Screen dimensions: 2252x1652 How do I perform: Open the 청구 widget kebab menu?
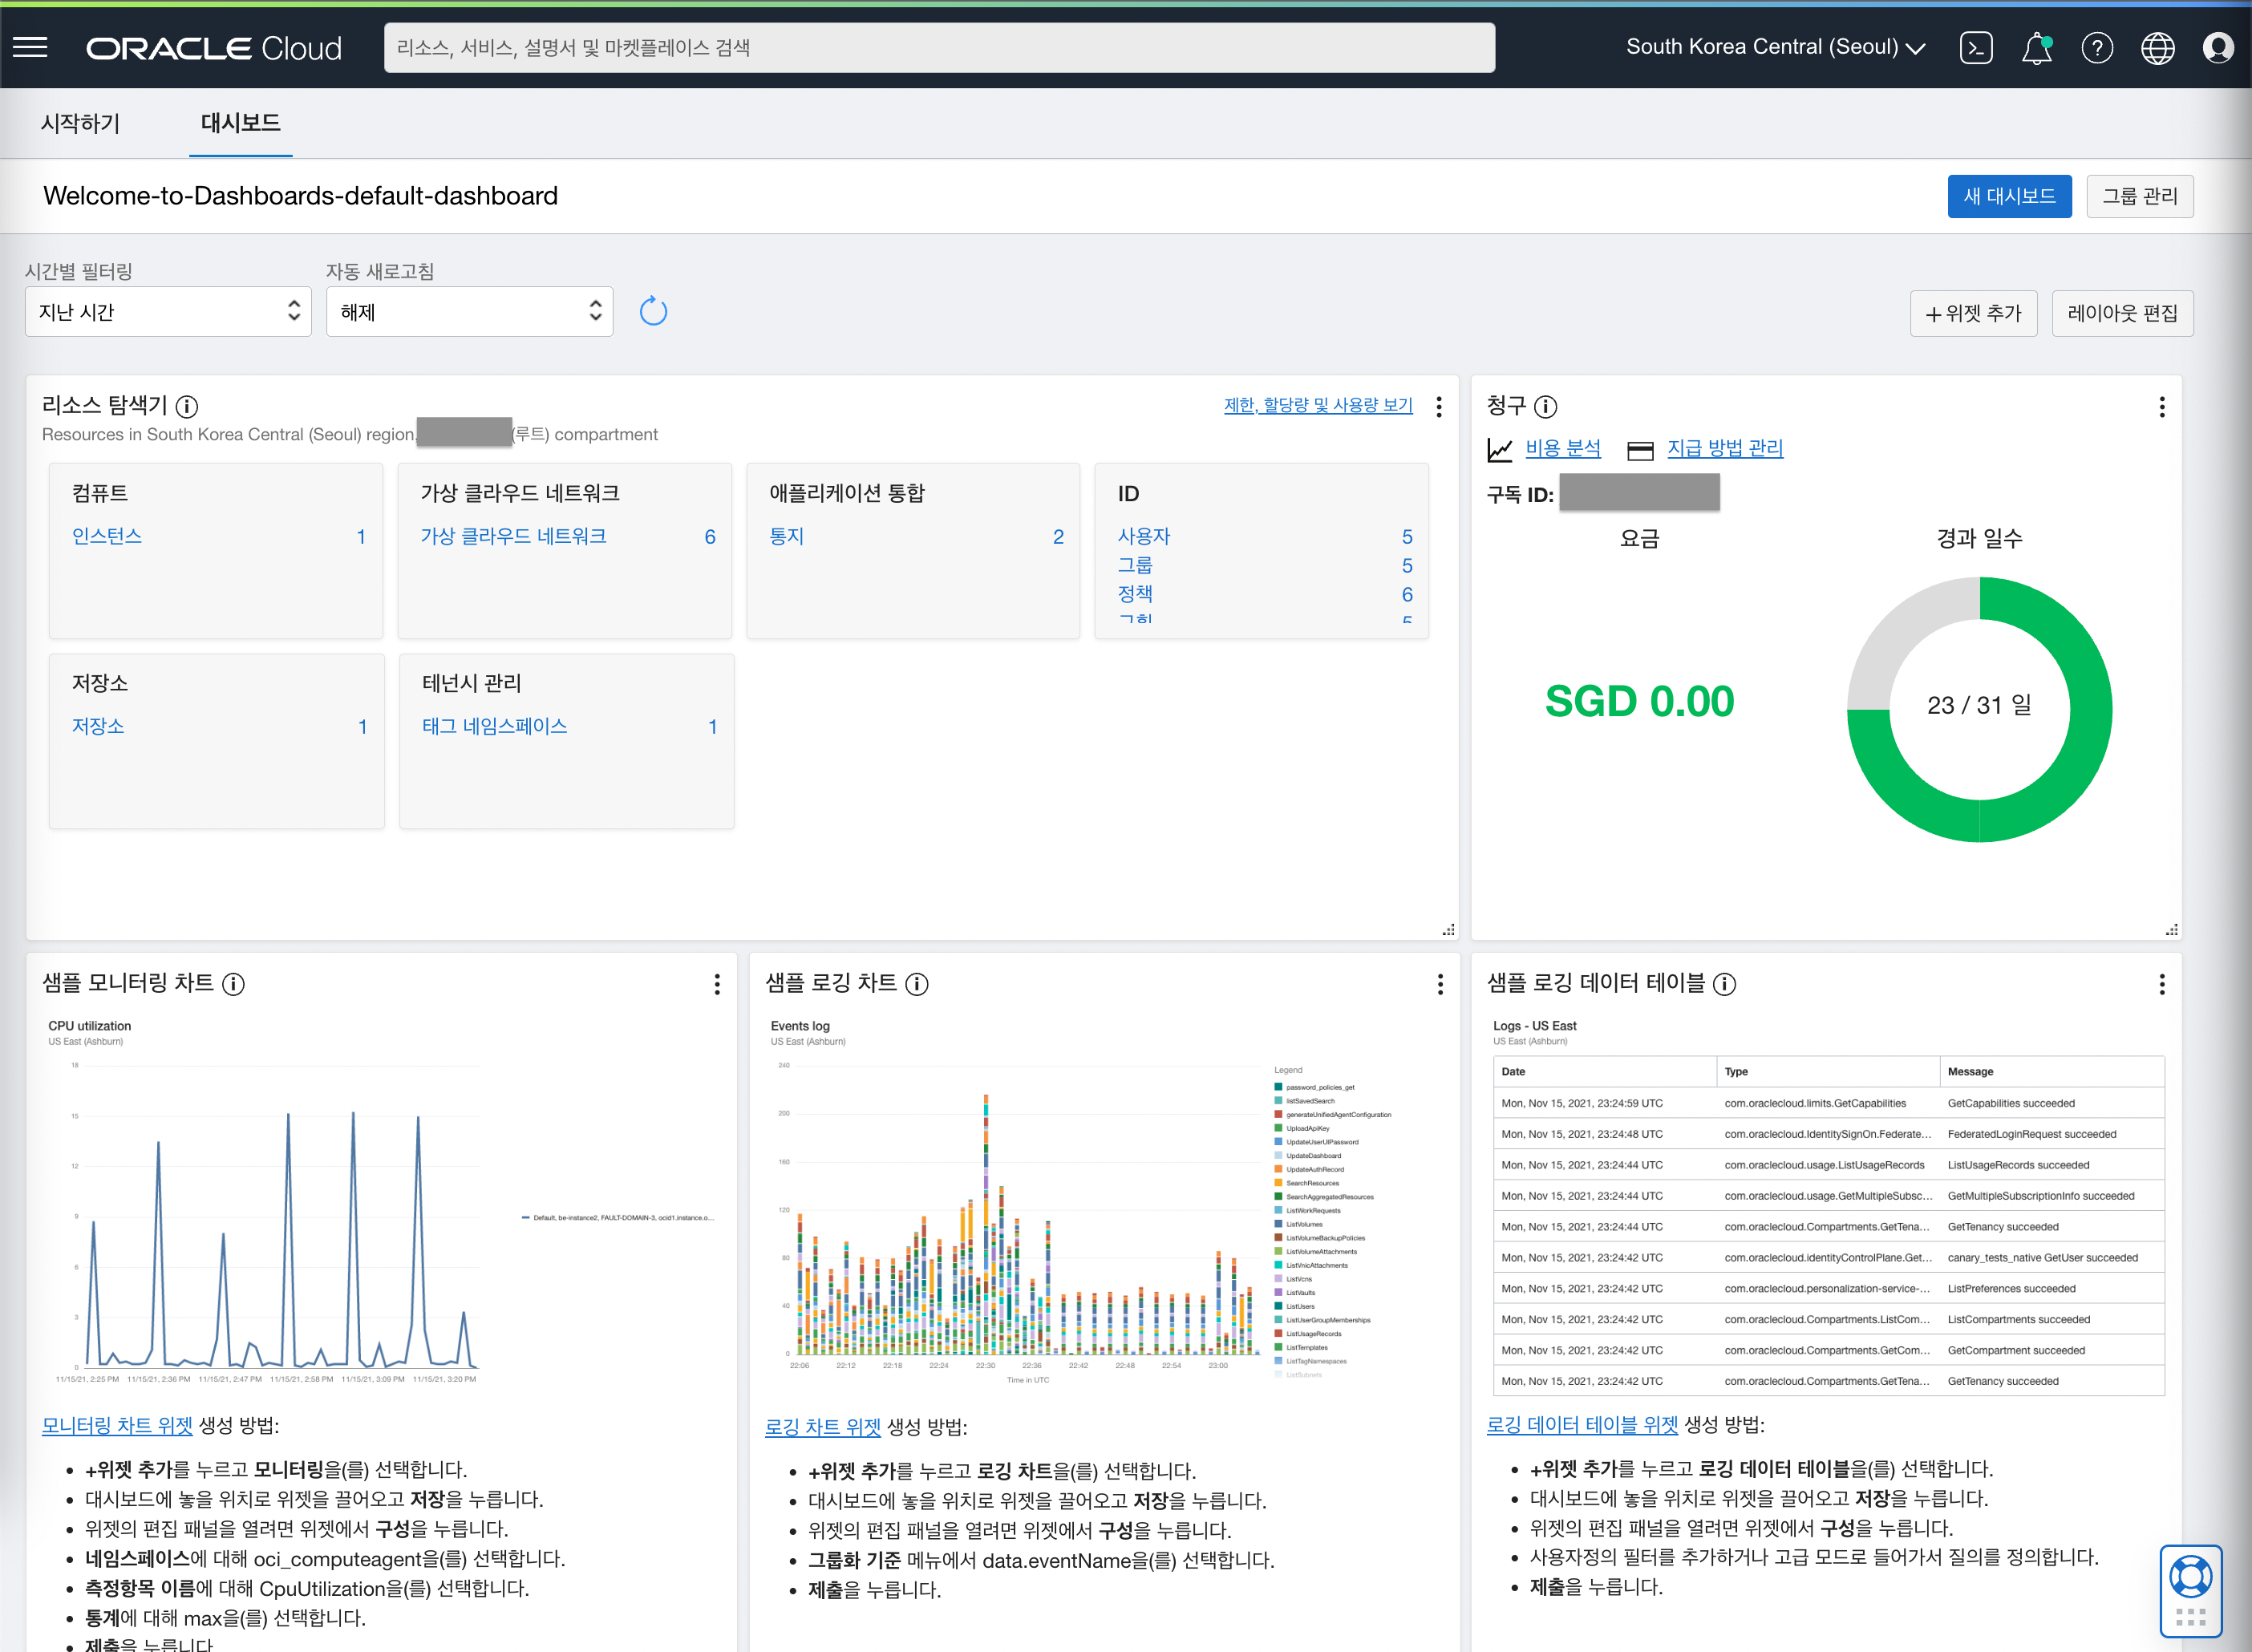point(2162,406)
